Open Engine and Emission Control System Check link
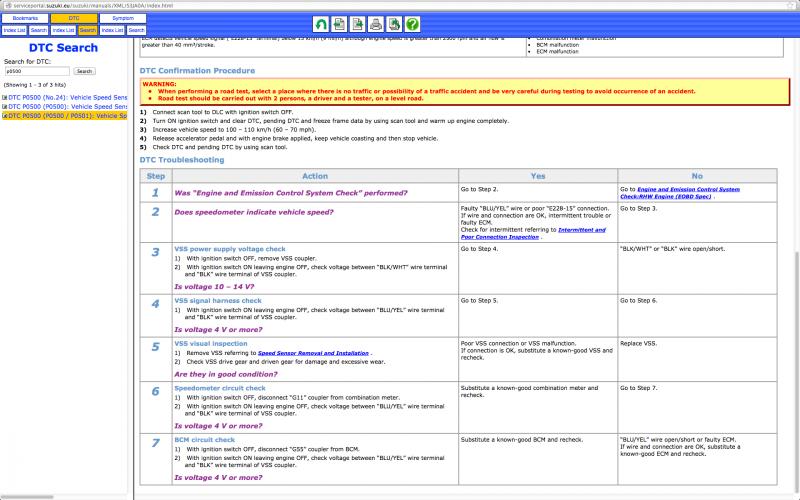 680,193
